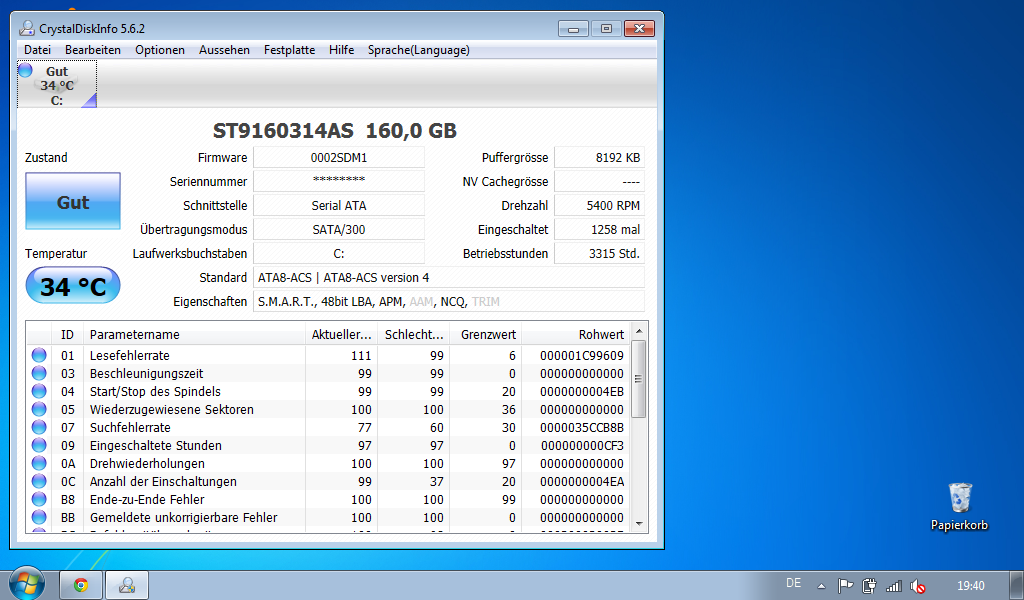Click the CrystalDiskInfo taskbar button
This screenshot has height=600, width=1024.
pos(127,585)
